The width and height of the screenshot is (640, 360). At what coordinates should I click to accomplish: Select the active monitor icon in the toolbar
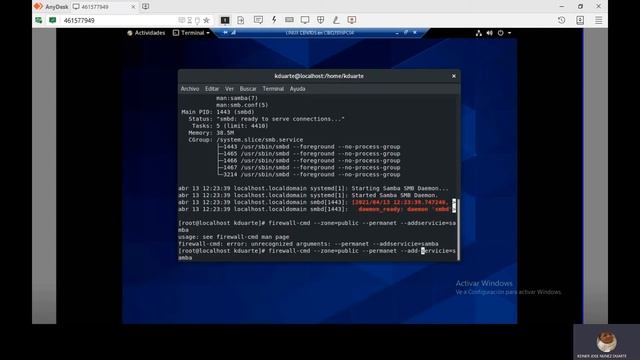225,20
